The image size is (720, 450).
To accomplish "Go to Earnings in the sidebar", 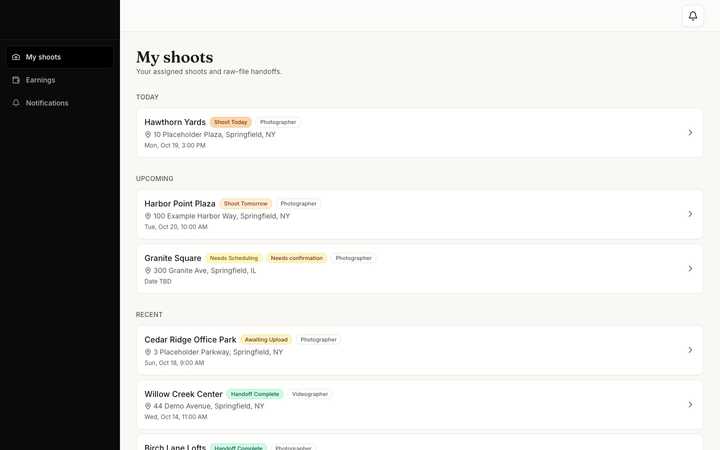I will click(x=60, y=80).
